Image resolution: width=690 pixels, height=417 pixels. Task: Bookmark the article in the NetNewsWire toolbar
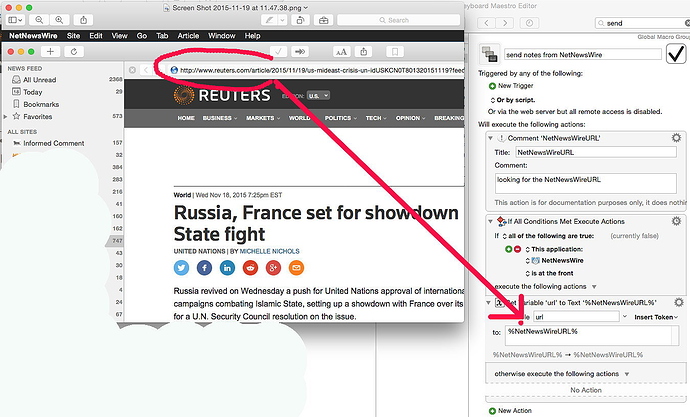[x=395, y=52]
